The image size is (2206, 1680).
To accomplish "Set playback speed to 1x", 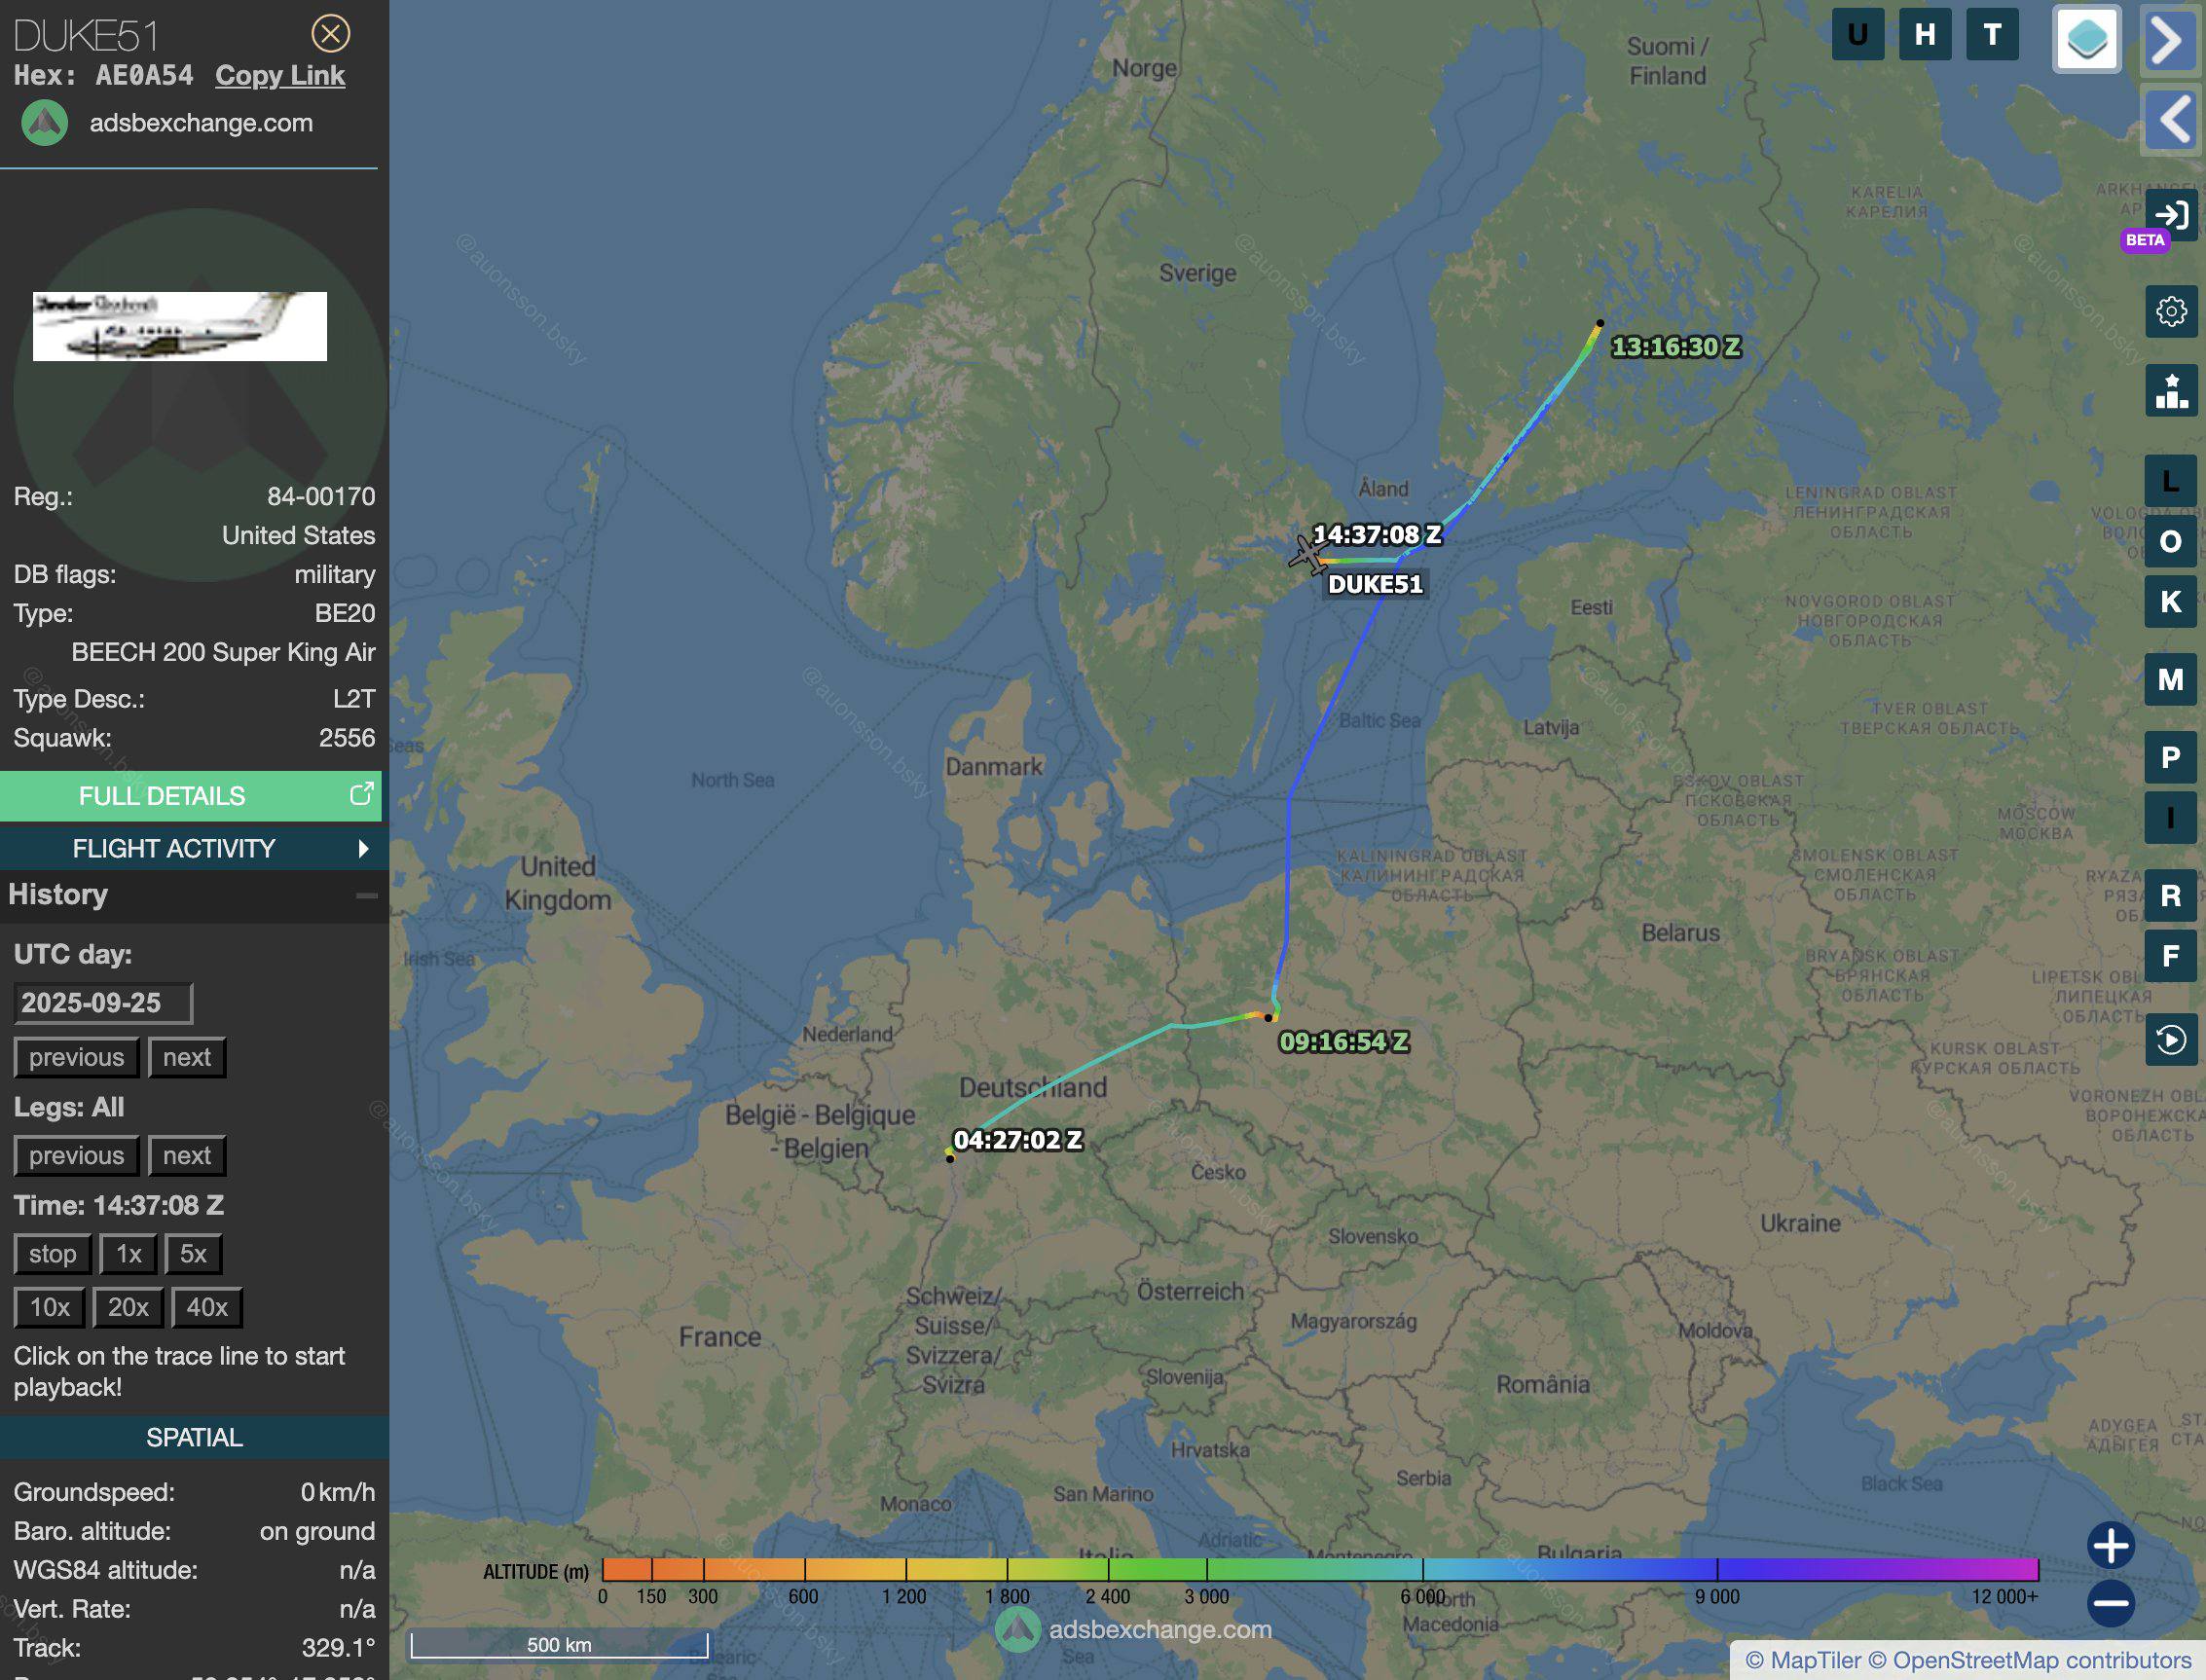I will pyautogui.click(x=128, y=1254).
